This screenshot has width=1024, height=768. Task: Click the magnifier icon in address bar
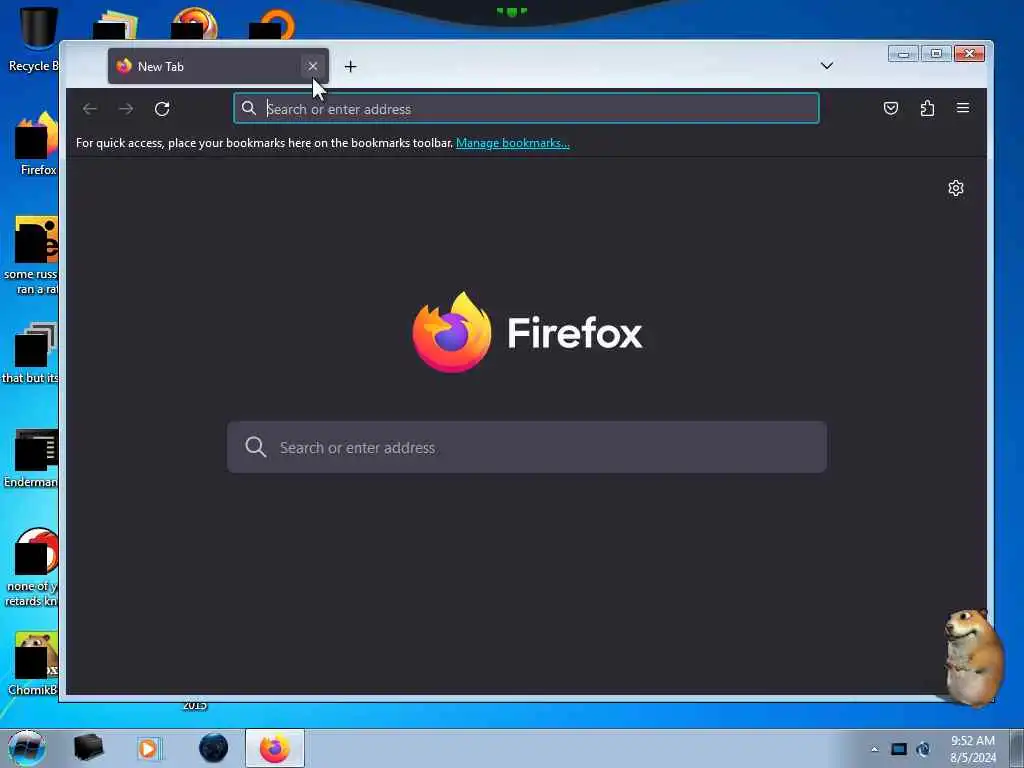249,108
